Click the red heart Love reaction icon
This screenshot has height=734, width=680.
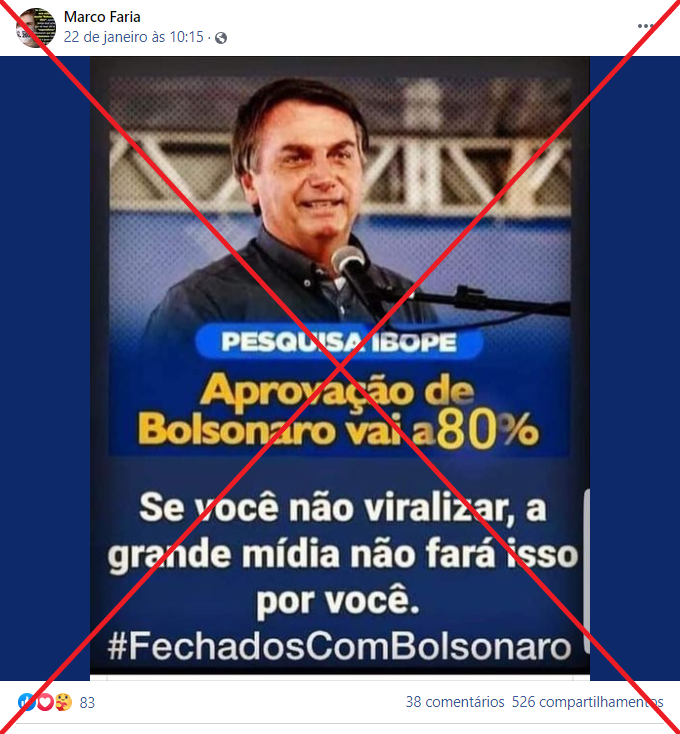click(x=45, y=702)
